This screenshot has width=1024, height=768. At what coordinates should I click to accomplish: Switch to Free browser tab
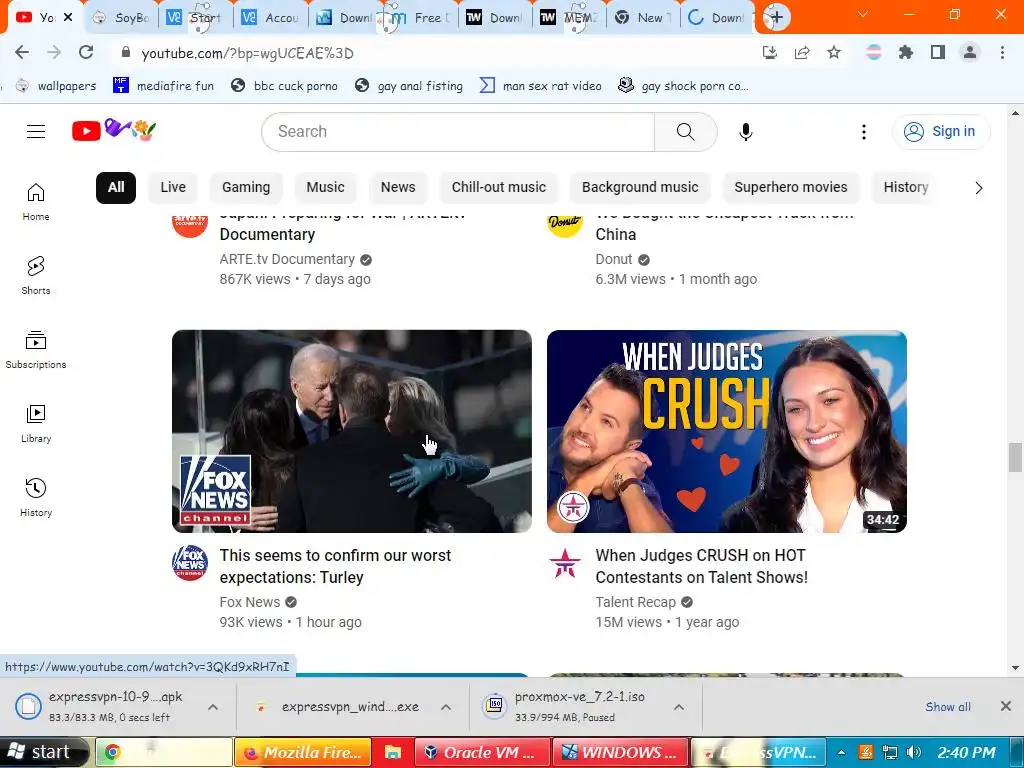coord(420,18)
